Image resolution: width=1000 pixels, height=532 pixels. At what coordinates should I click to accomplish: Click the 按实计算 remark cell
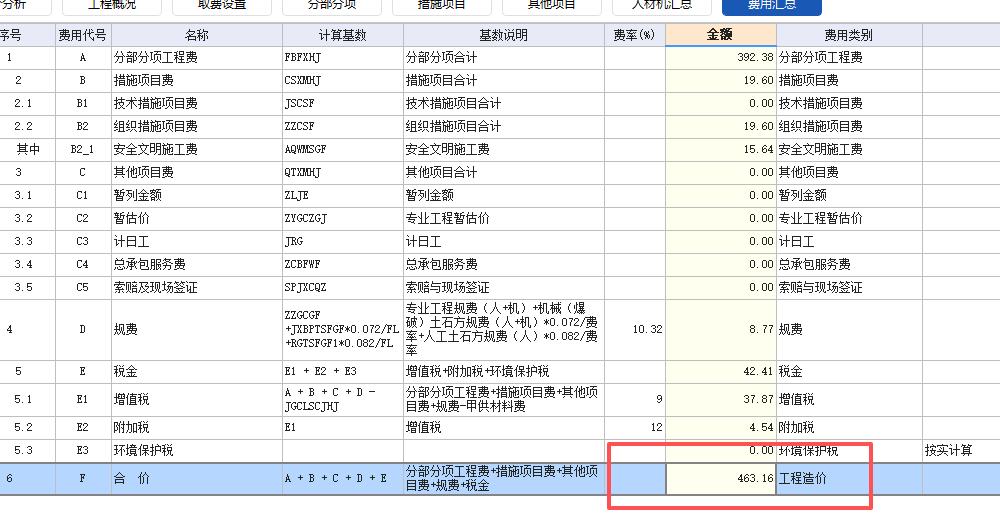coord(960,450)
